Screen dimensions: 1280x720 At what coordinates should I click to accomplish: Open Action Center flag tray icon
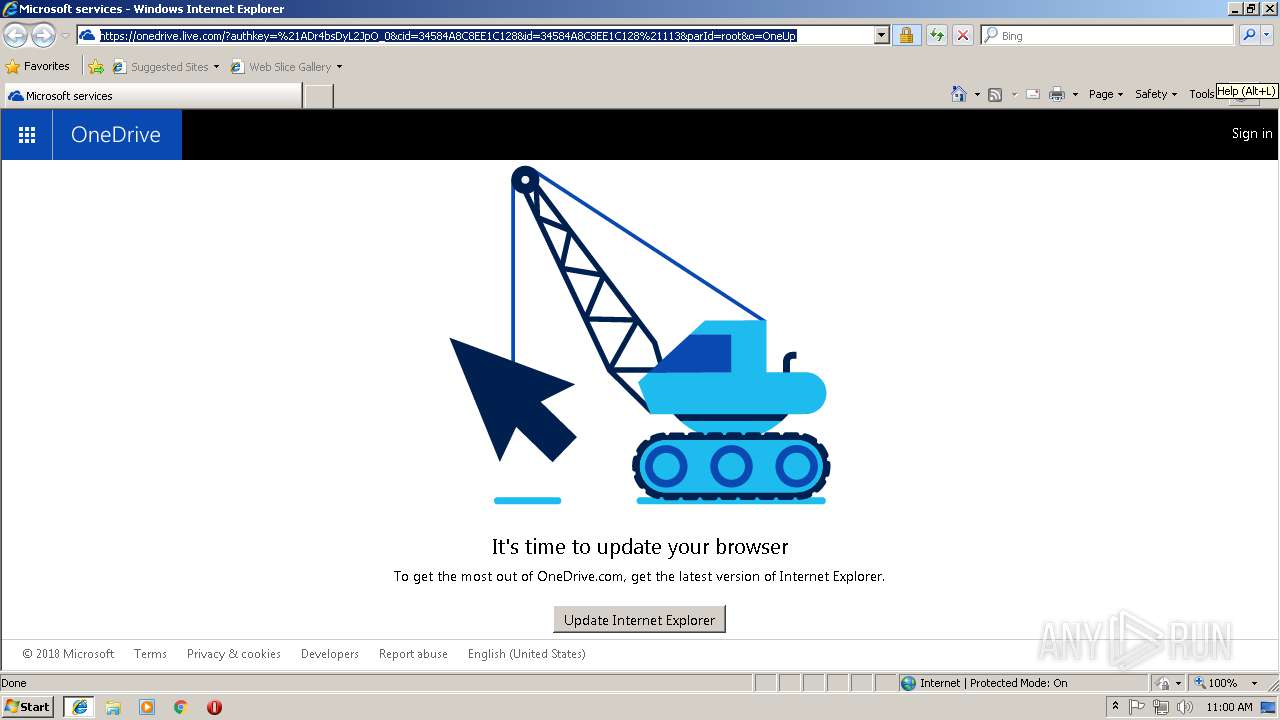(x=1137, y=707)
